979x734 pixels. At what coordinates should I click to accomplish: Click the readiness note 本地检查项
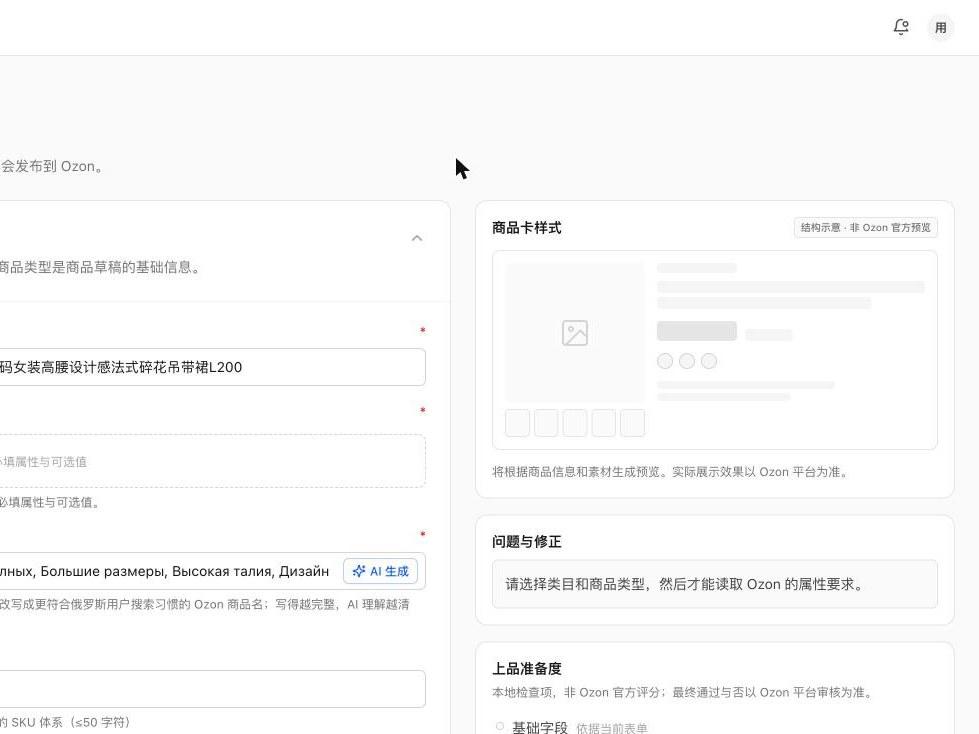[683, 692]
